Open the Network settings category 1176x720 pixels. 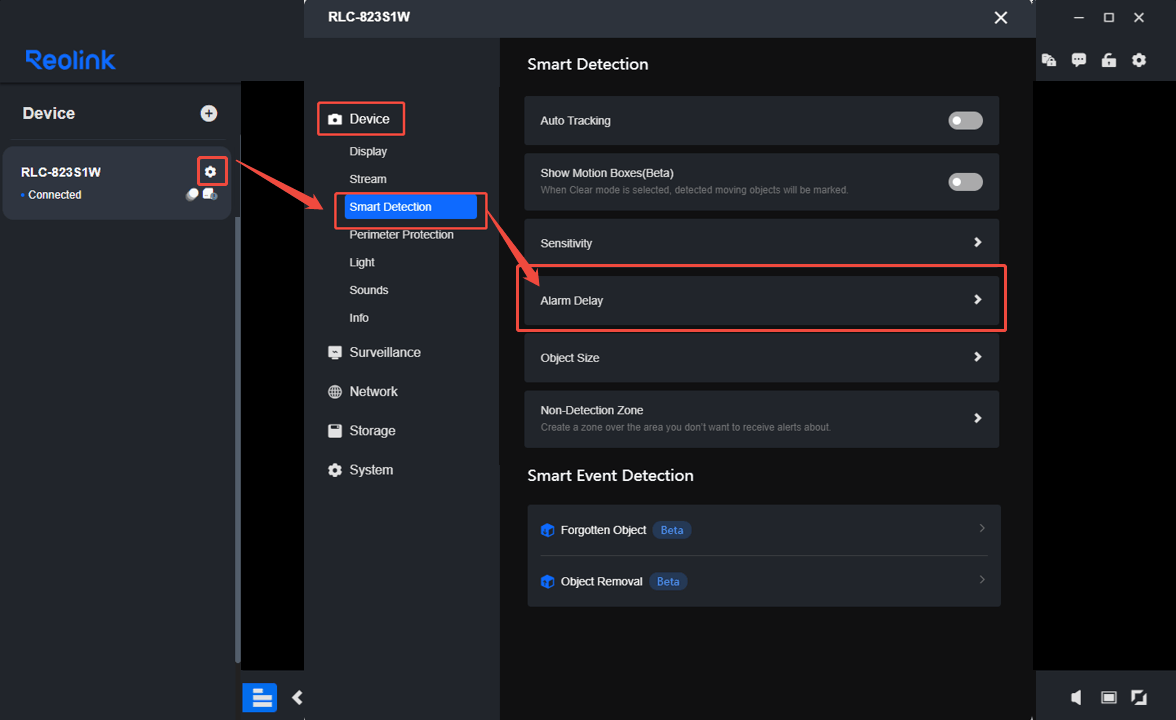click(363, 392)
